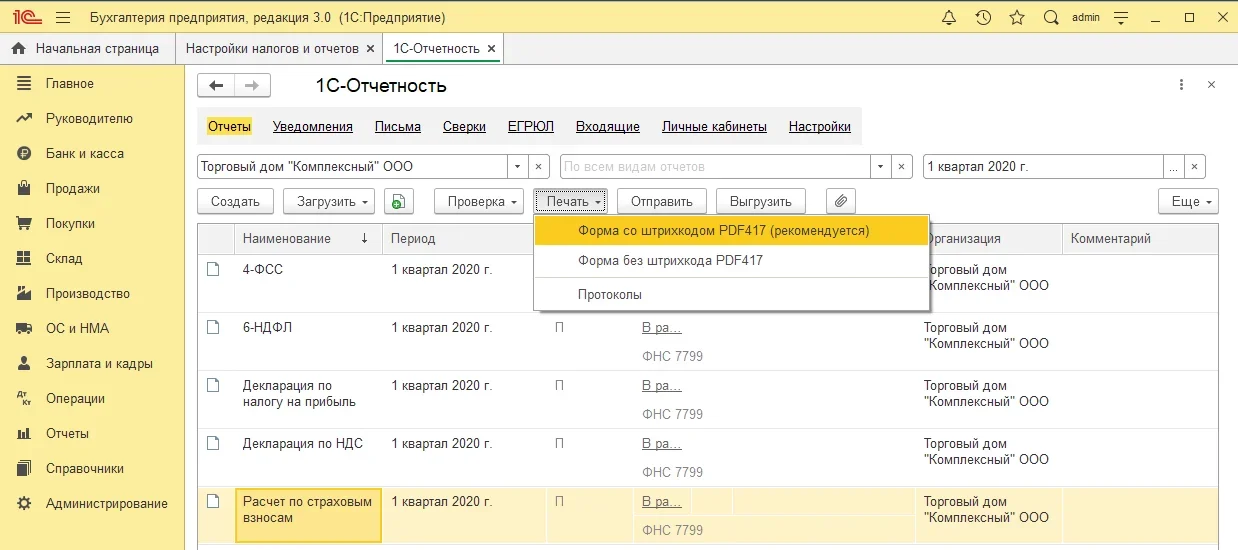Close the 1С-Отчетность form with X
The image size is (1238, 550).
click(1212, 85)
